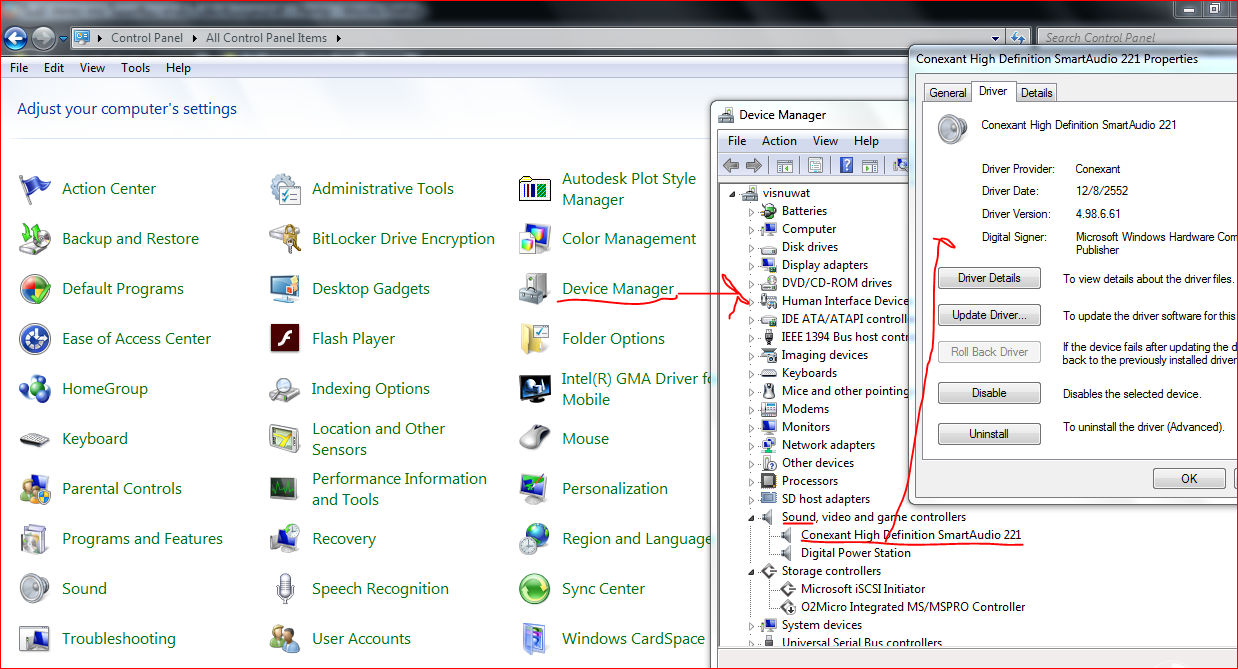Click the Troubleshooting icon

point(35,638)
